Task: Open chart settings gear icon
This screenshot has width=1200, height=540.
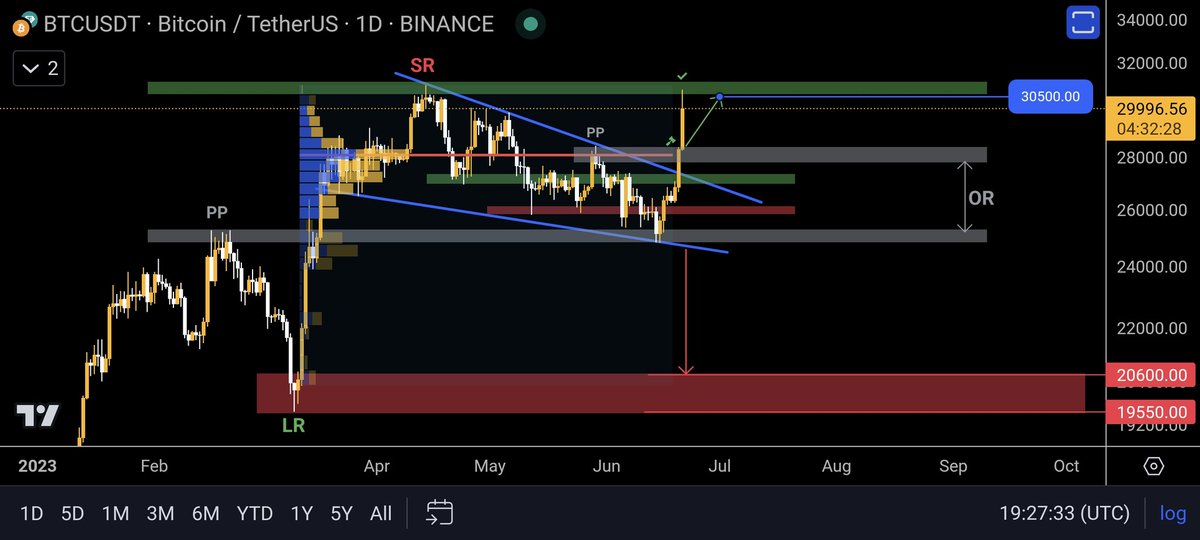Action: [1154, 466]
